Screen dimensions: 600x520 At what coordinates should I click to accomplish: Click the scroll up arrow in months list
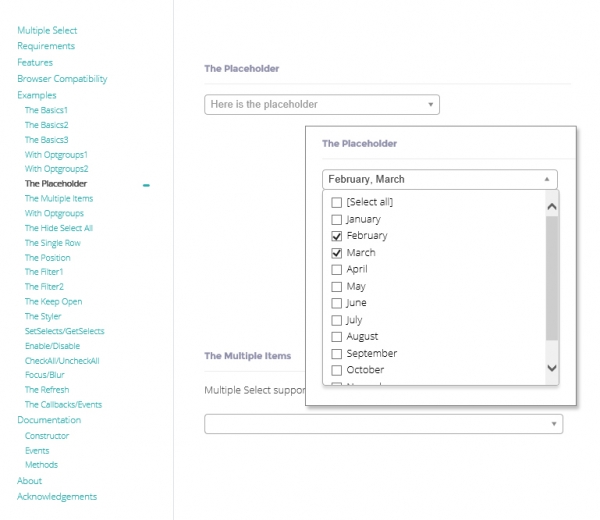pyautogui.click(x=552, y=207)
